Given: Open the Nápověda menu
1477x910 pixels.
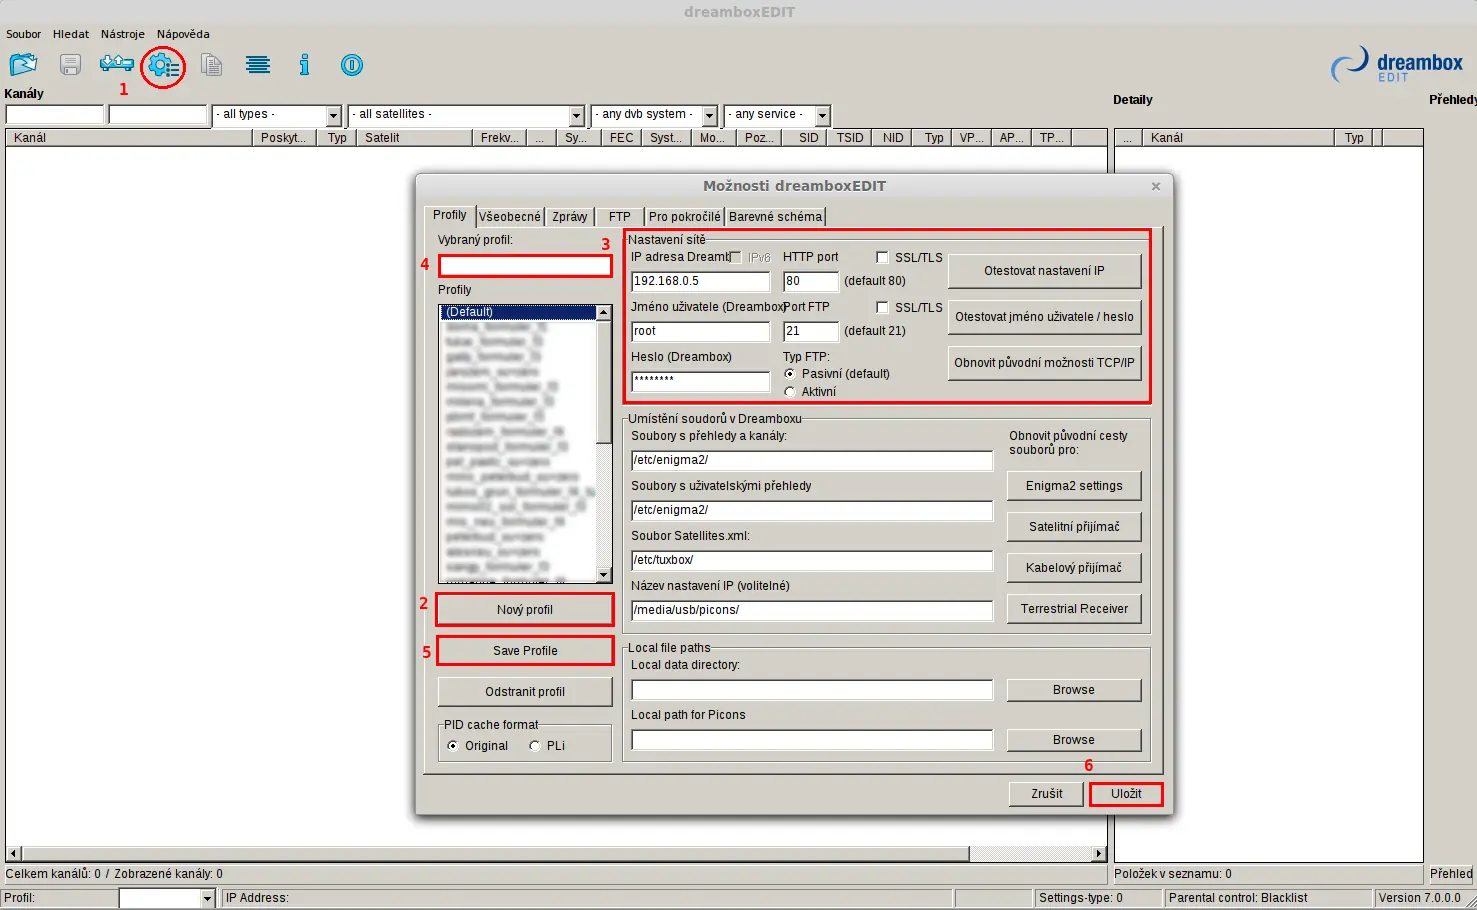Looking at the screenshot, I should tap(183, 34).
